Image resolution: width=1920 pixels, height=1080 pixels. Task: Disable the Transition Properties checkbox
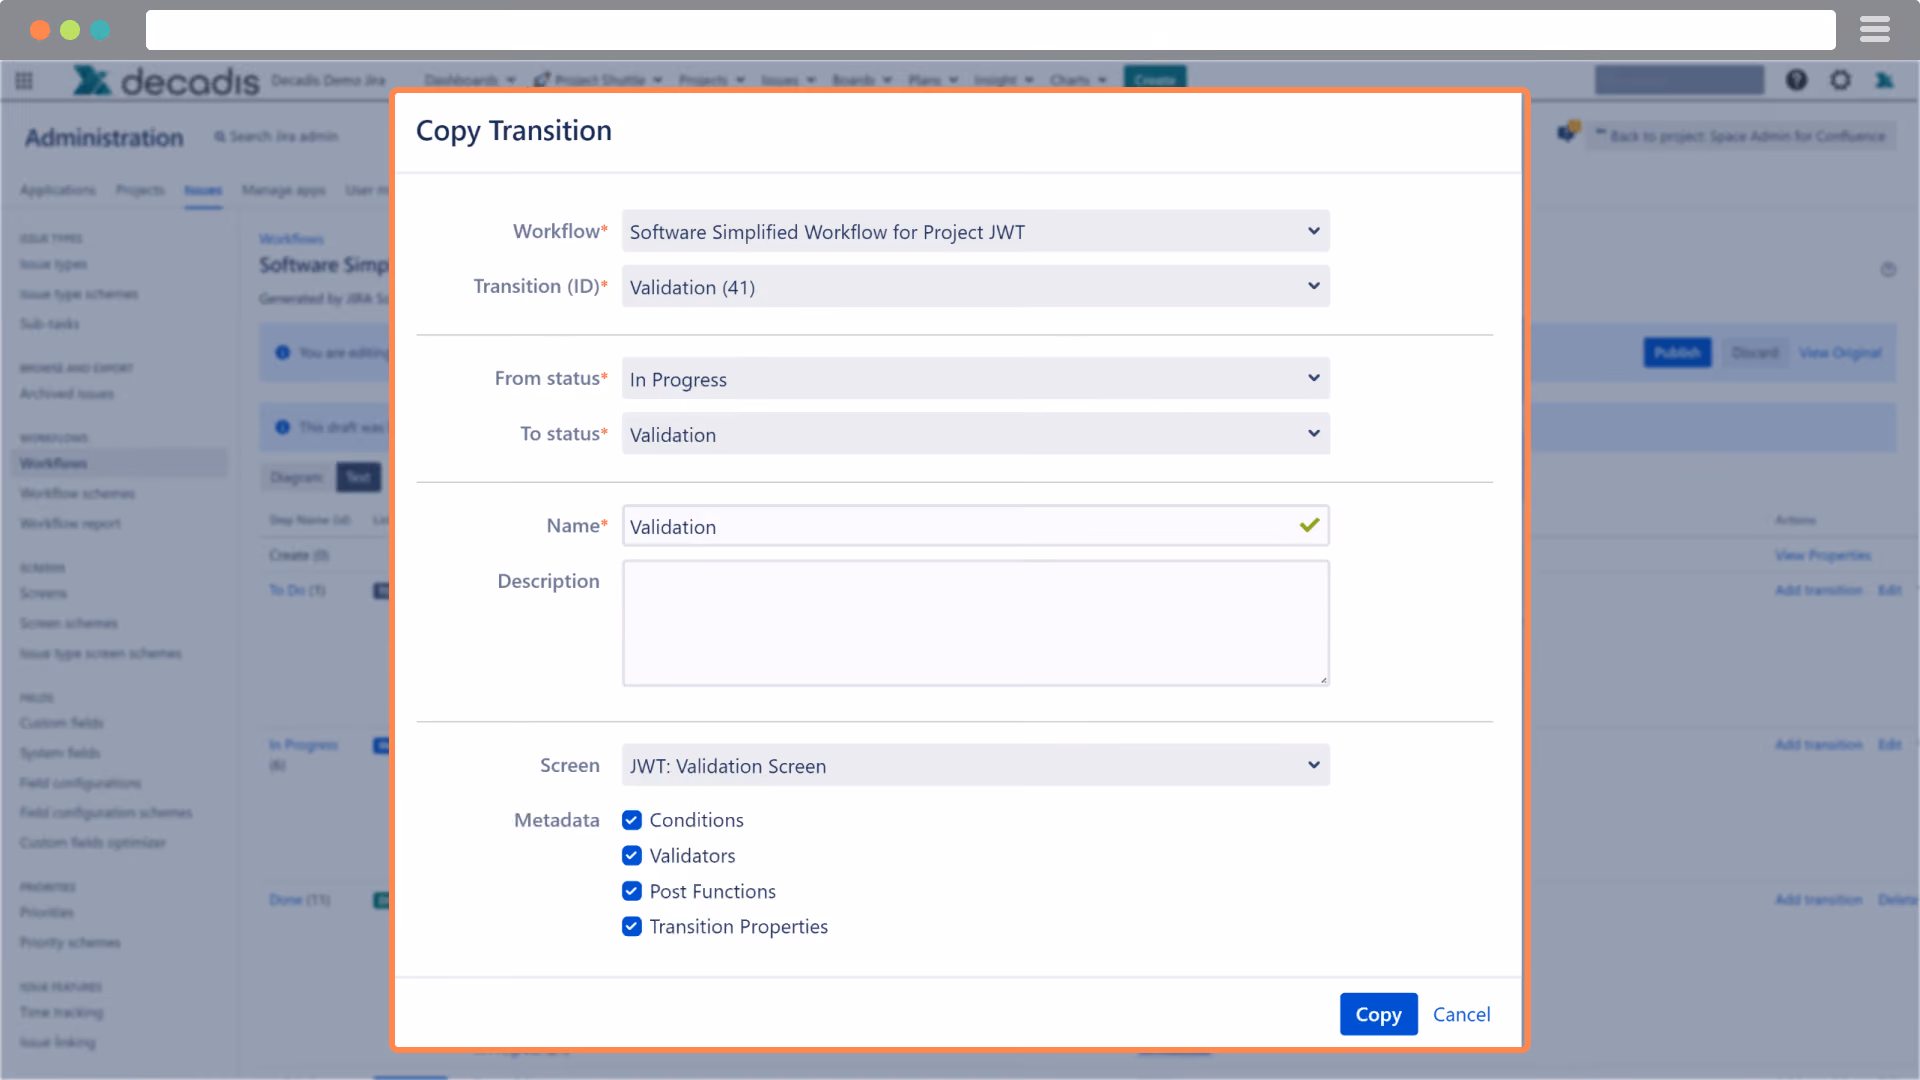tap(631, 927)
